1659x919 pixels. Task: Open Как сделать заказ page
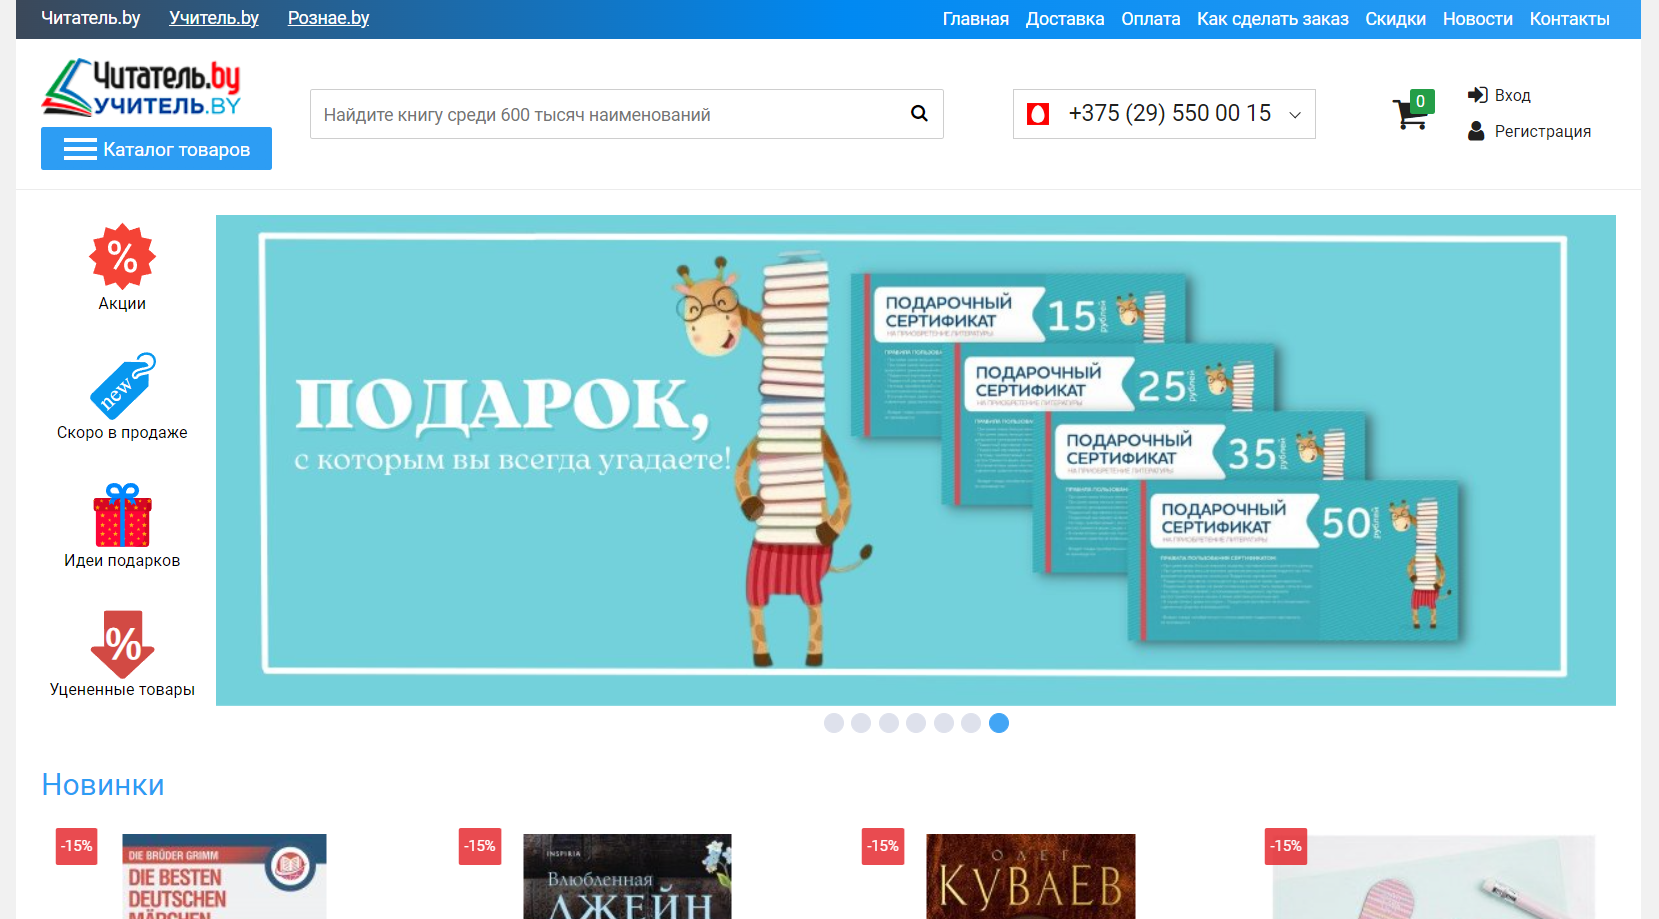click(1273, 19)
